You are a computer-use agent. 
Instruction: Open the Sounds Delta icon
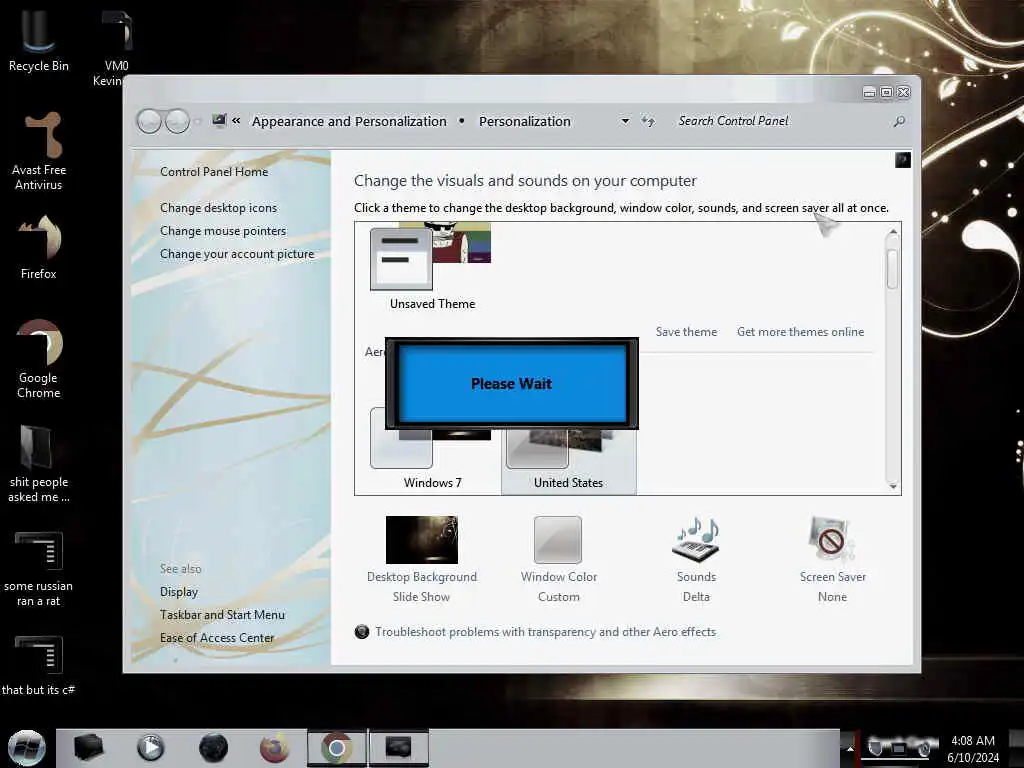(696, 539)
